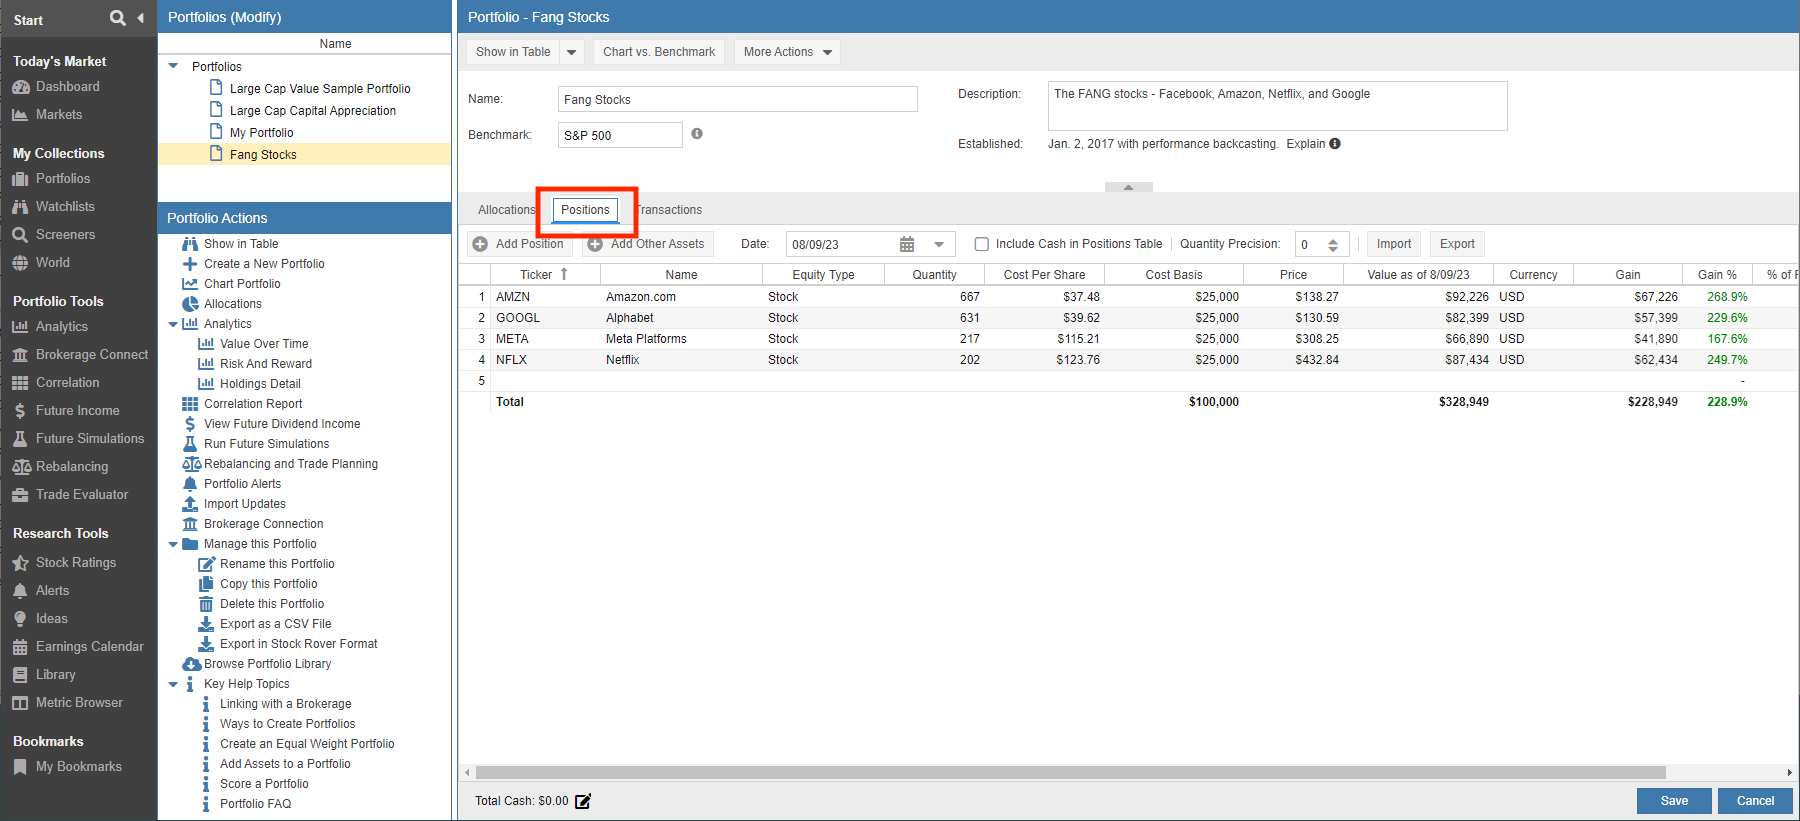Click the Alphabet name cell
Viewport: 1800px width, 821px height.
681,318
